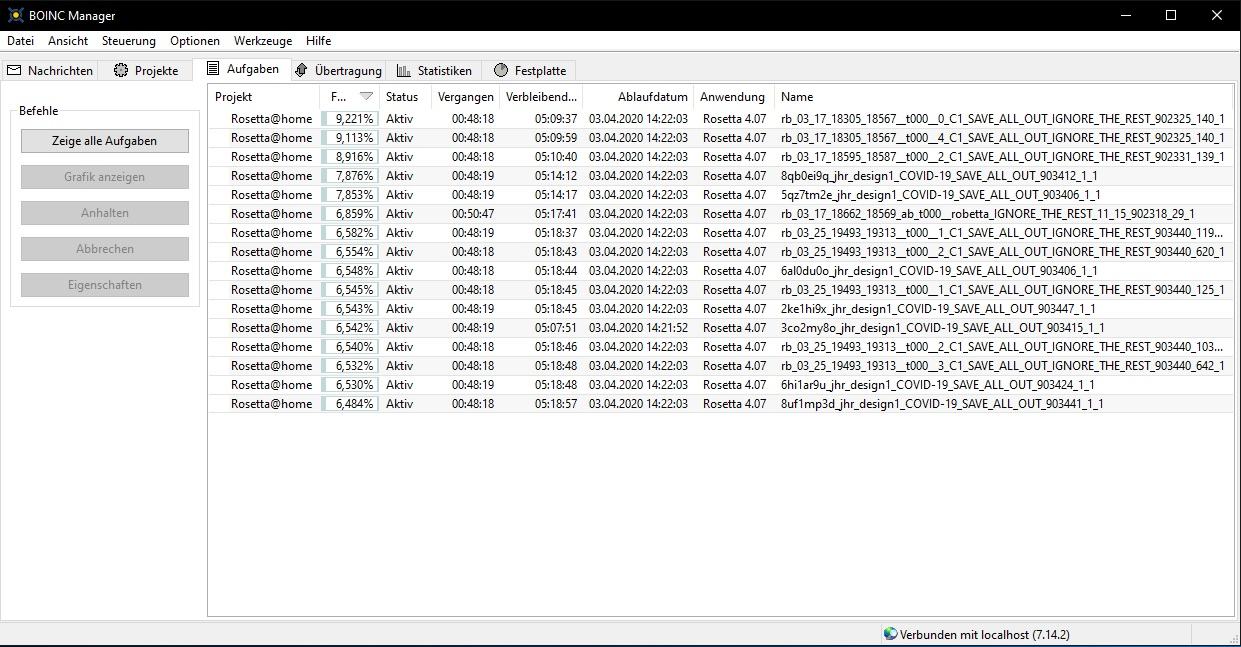Screen dimensions: 1241x647
Task: Click the globe connection icon in the status bar
Action: tap(890, 634)
